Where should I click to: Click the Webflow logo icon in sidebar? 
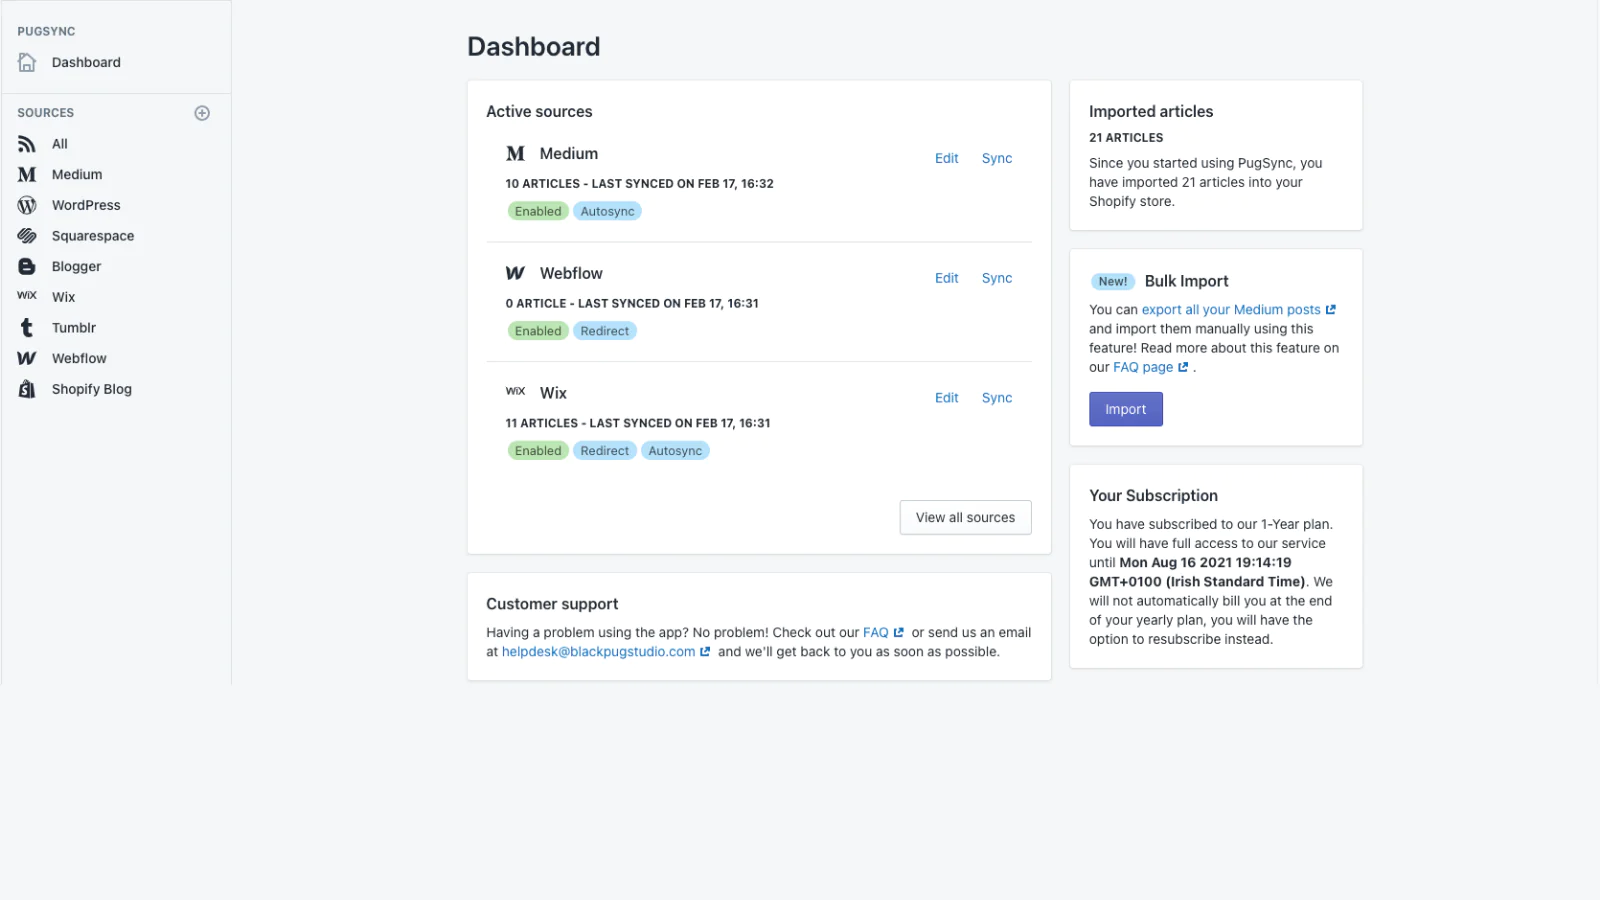[27, 358]
